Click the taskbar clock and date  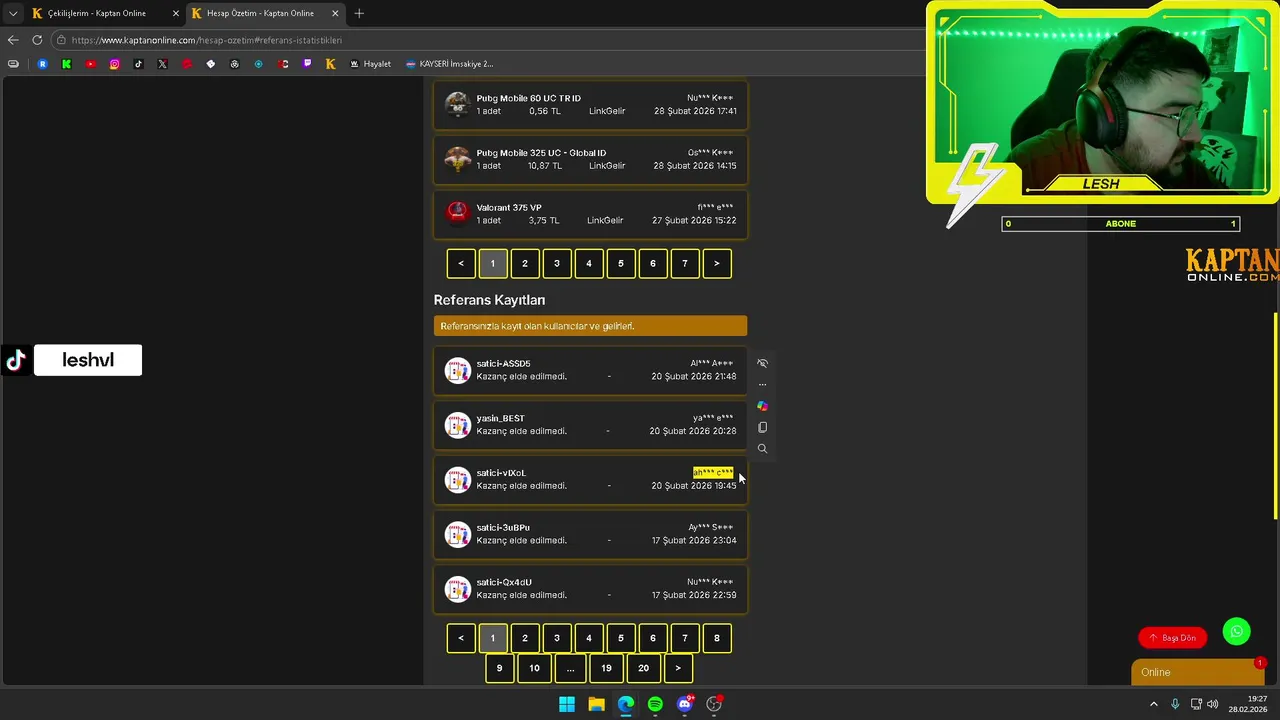click(1248, 704)
